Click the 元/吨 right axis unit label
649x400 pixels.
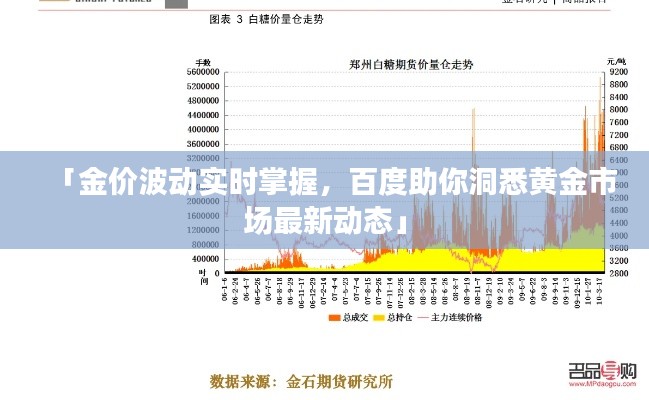(618, 62)
